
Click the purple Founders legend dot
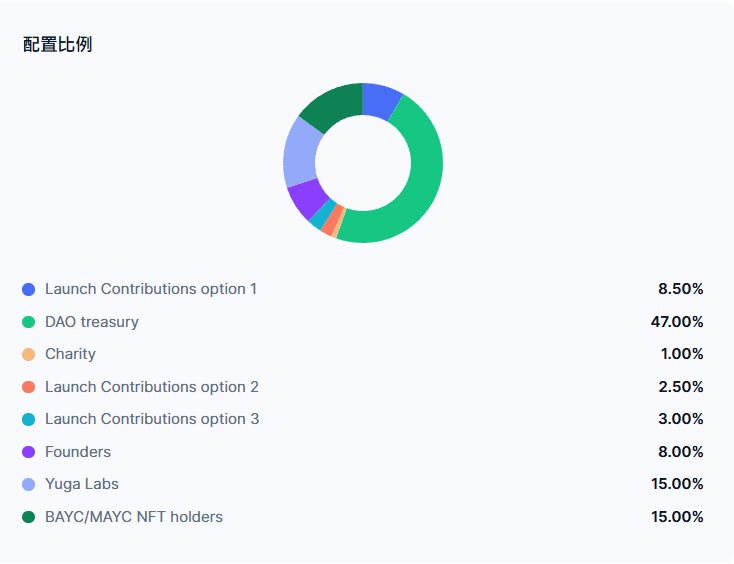28,452
